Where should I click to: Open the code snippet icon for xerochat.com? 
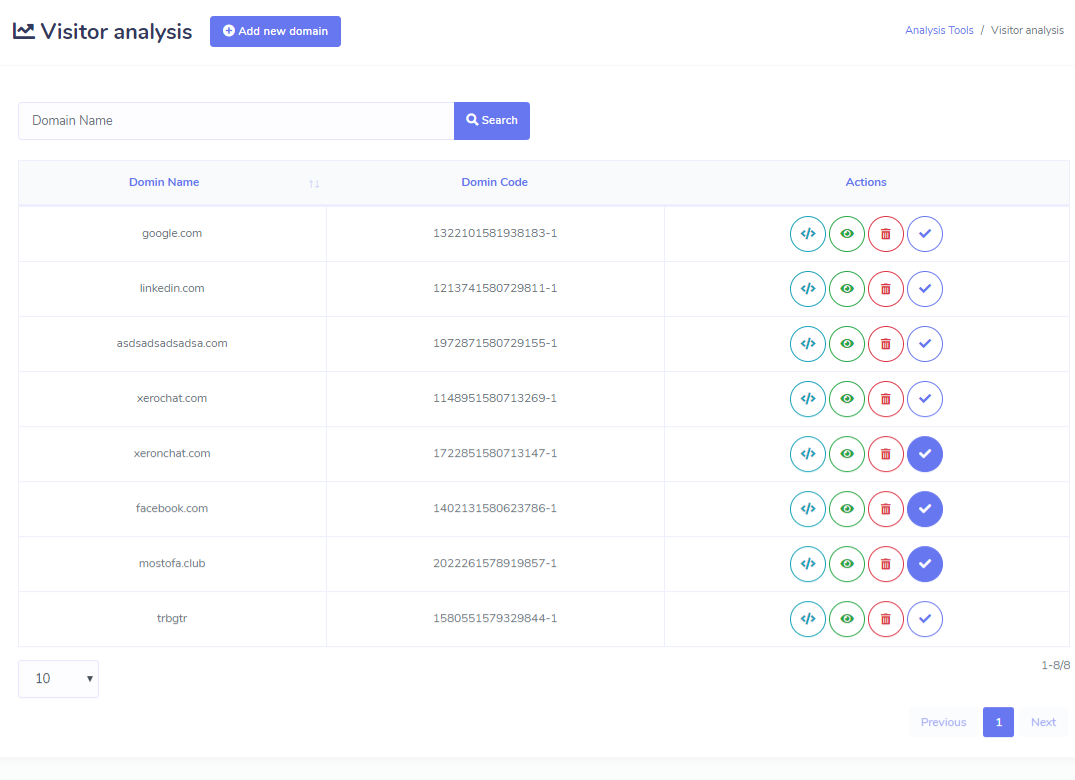(808, 399)
